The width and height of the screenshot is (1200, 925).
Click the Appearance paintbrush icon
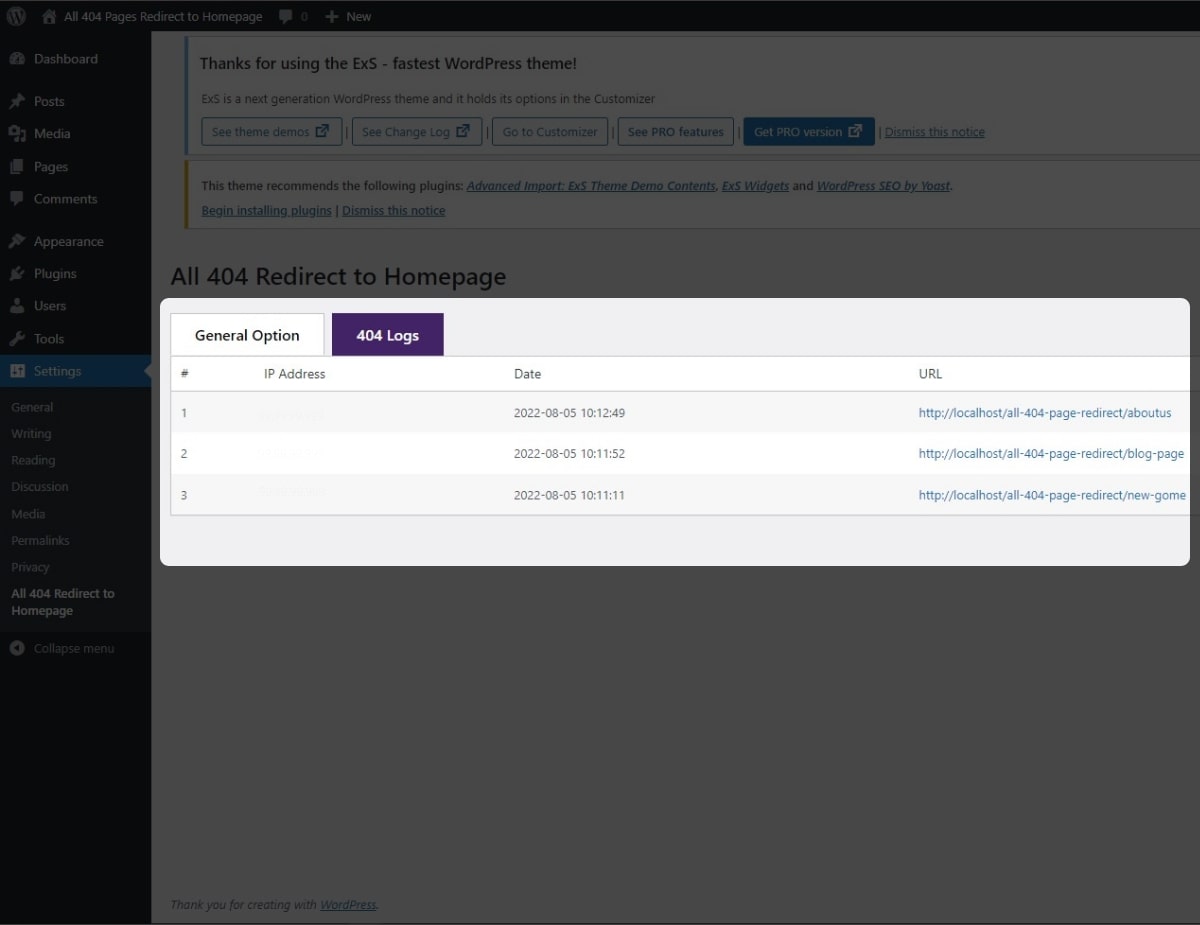(x=17, y=241)
